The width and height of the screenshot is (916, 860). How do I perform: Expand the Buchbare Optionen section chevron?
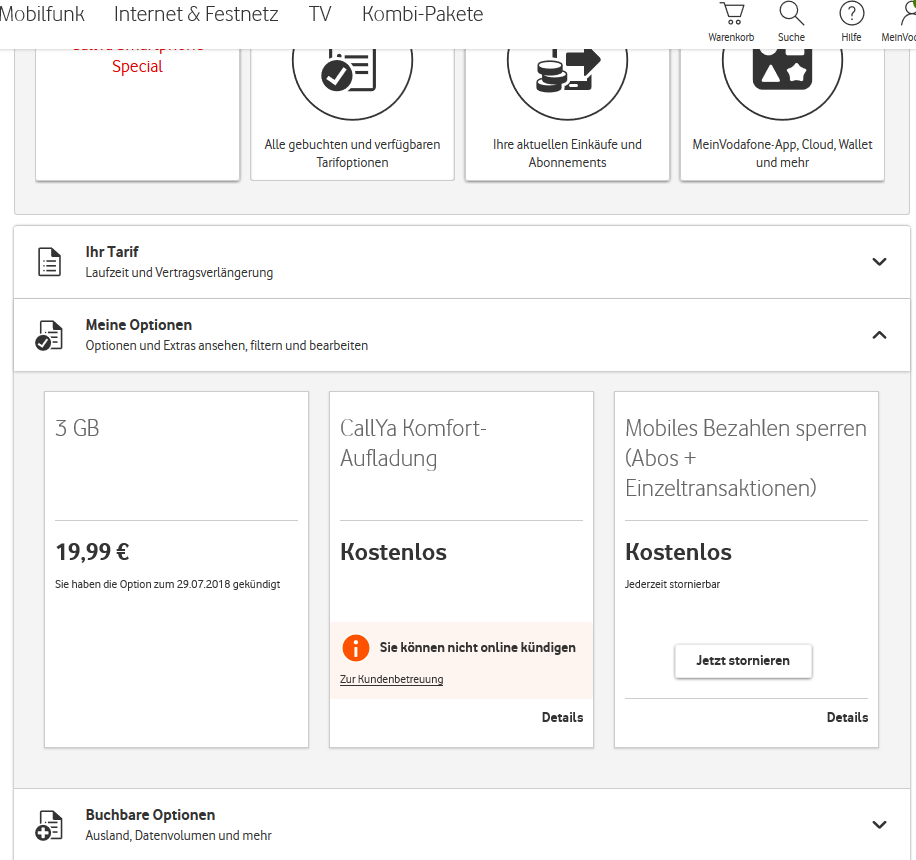tap(879, 825)
